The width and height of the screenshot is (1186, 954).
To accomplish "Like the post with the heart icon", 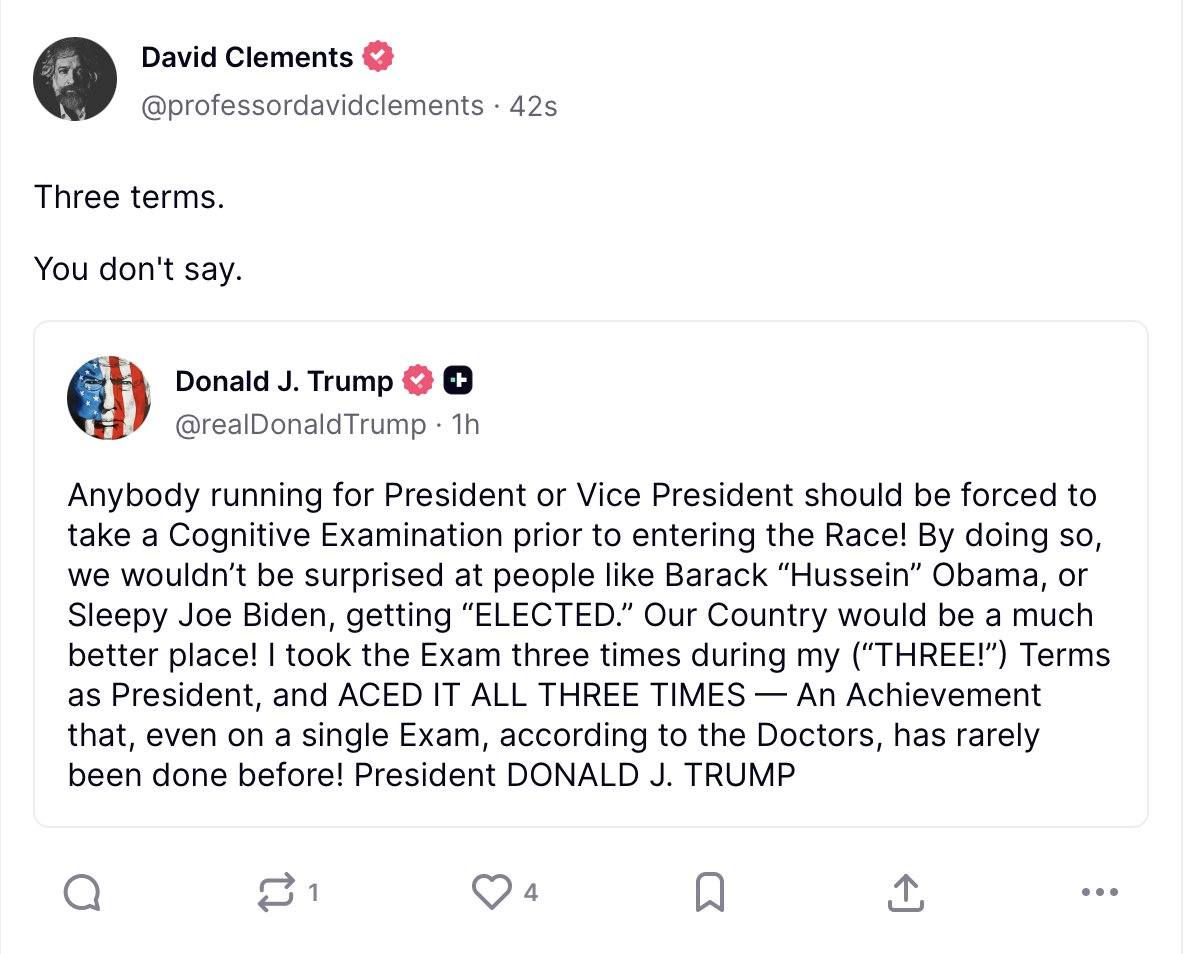I will (x=492, y=893).
